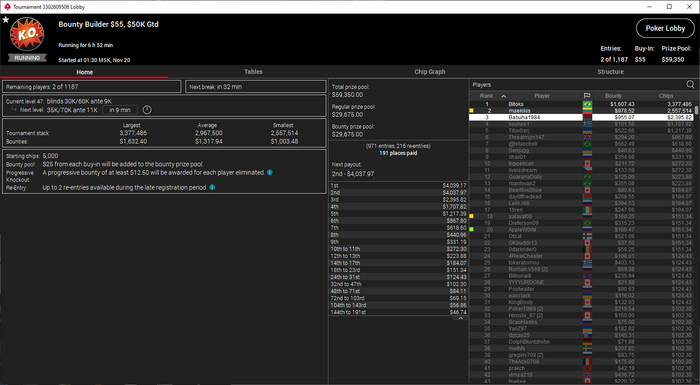The height and width of the screenshot is (385, 700).
Task: Click the PokerStars spade icon in title bar
Action: 7,7
